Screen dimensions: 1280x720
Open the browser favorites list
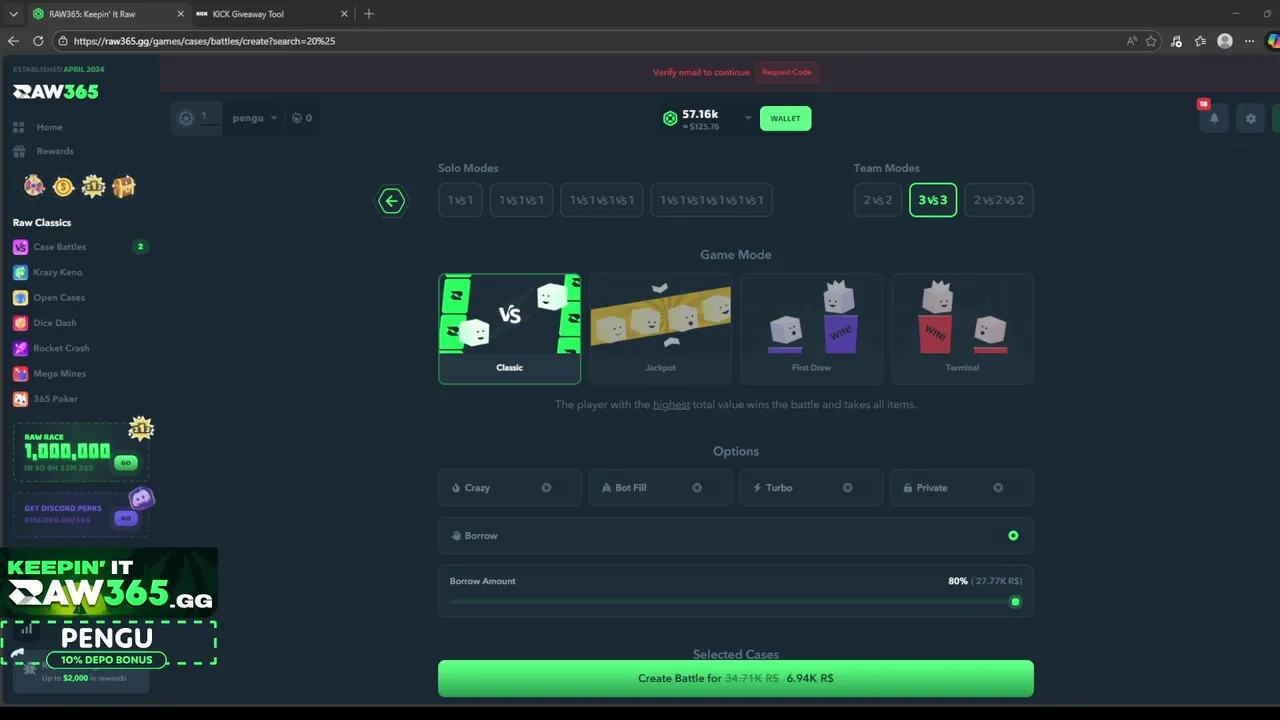pos(1200,41)
